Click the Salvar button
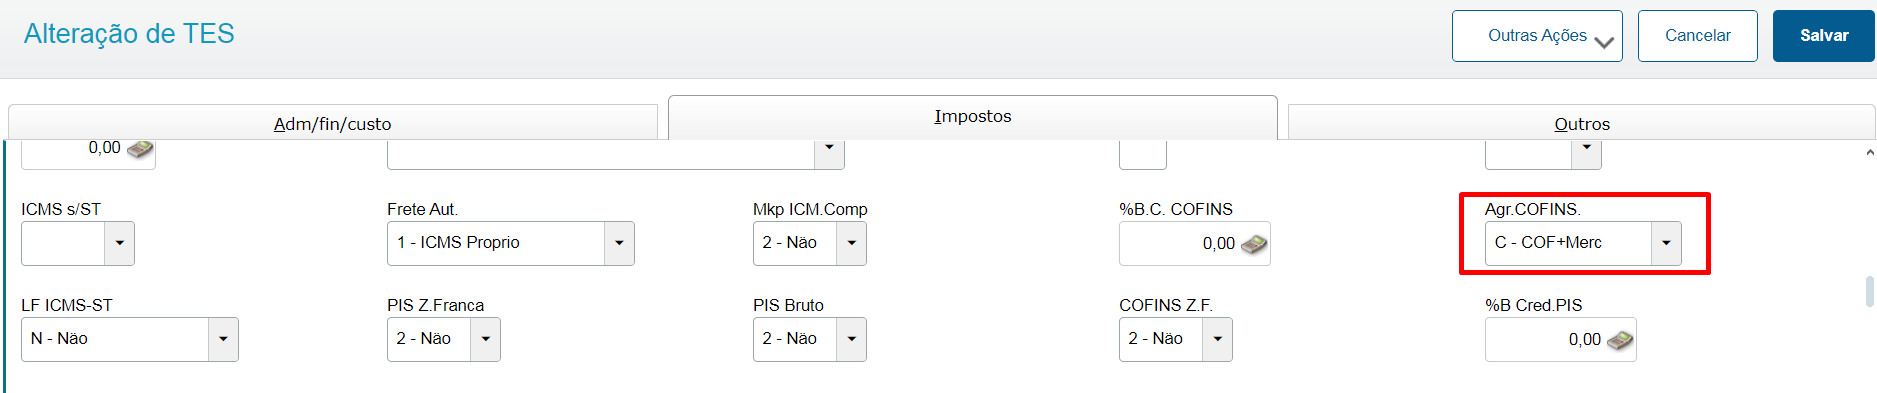Screen dimensions: 1877x393 1824,36
